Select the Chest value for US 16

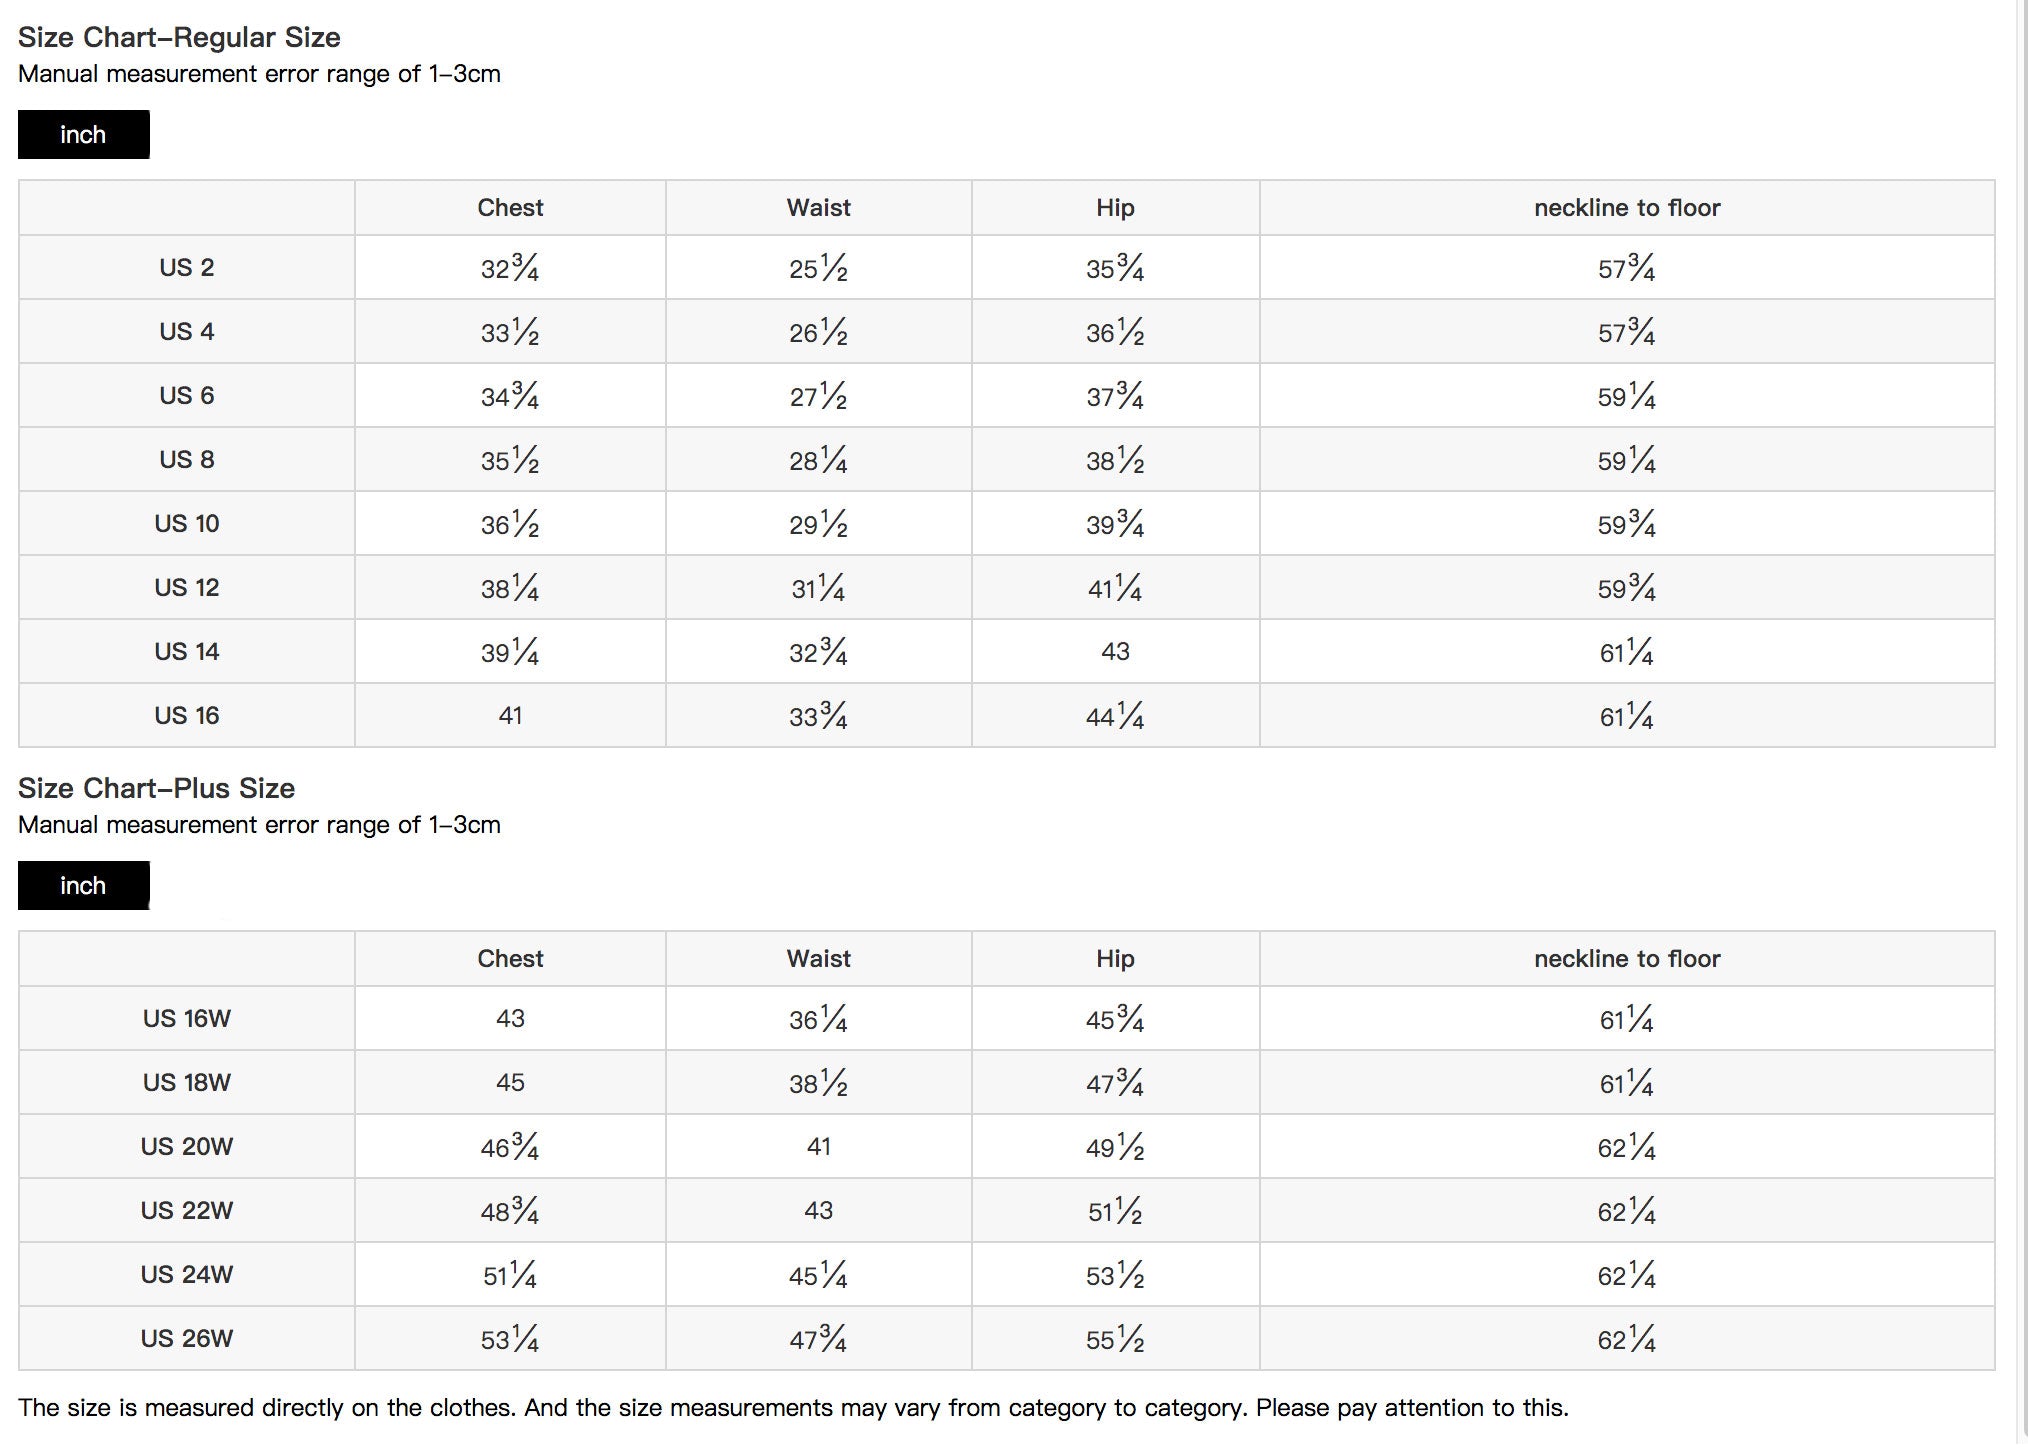pyautogui.click(x=510, y=716)
